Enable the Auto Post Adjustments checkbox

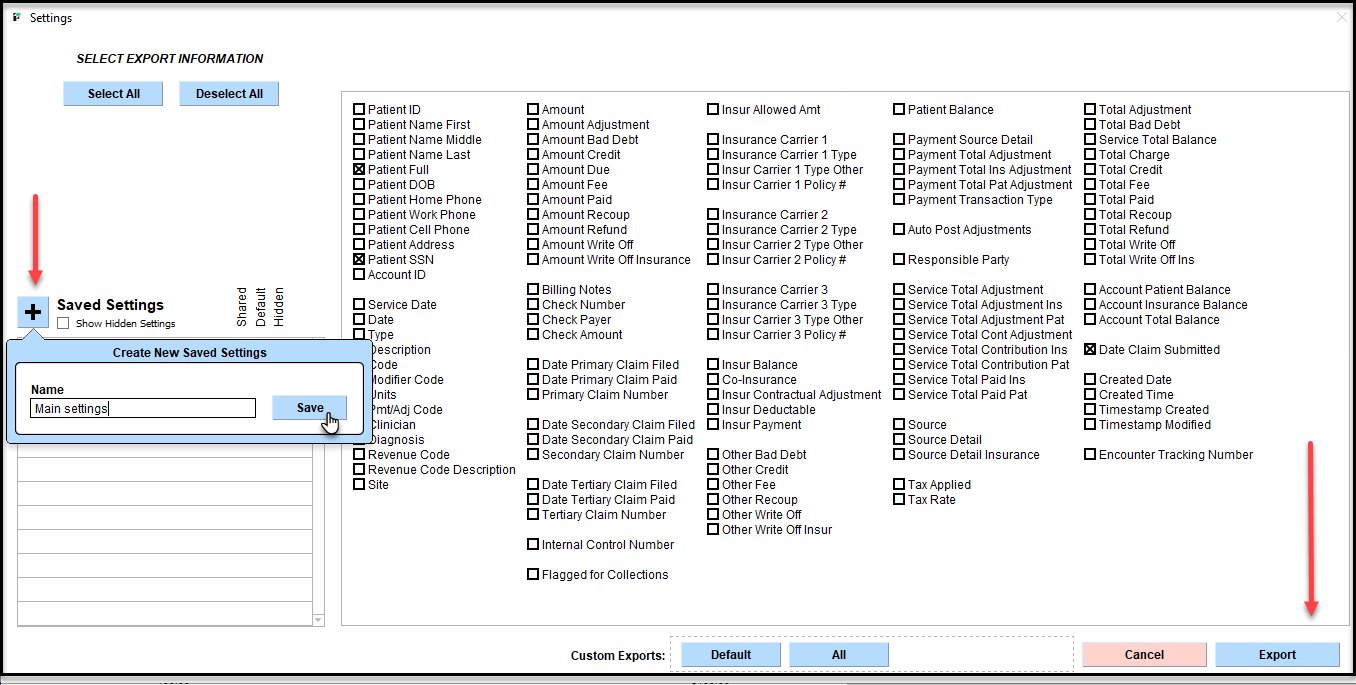point(899,230)
